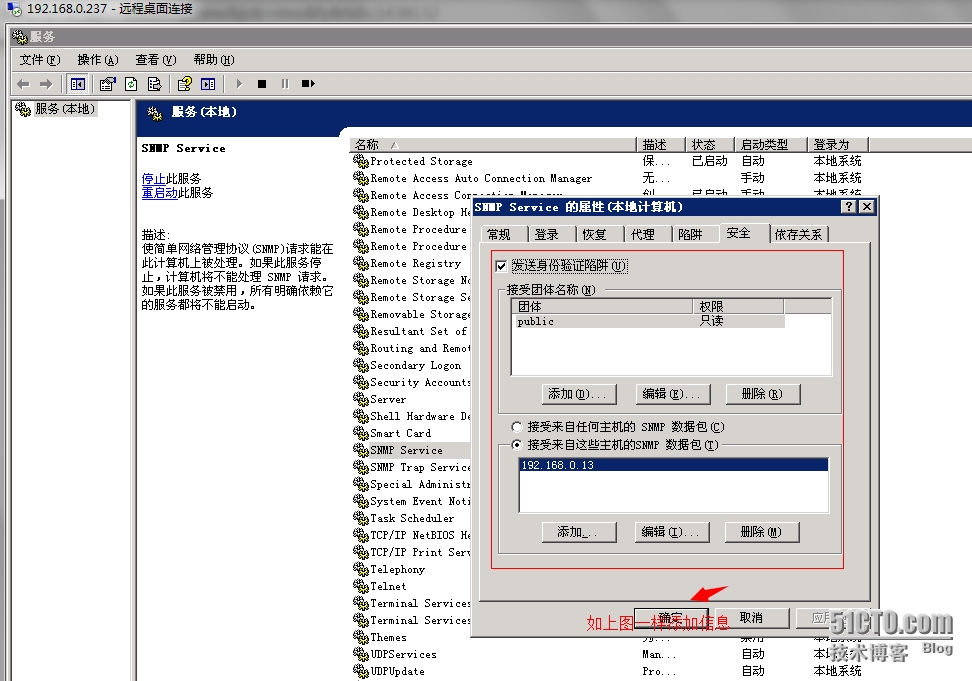Click the gear icon beside Task Scheduler
The width and height of the screenshot is (972, 681).
point(361,518)
